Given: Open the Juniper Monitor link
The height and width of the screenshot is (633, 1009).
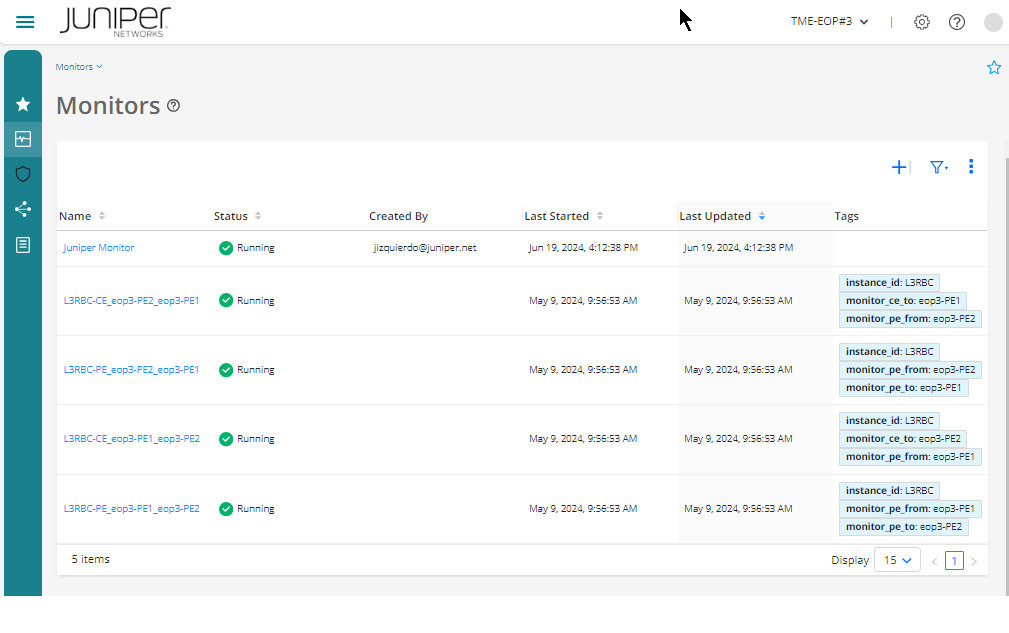Looking at the screenshot, I should 99,248.
